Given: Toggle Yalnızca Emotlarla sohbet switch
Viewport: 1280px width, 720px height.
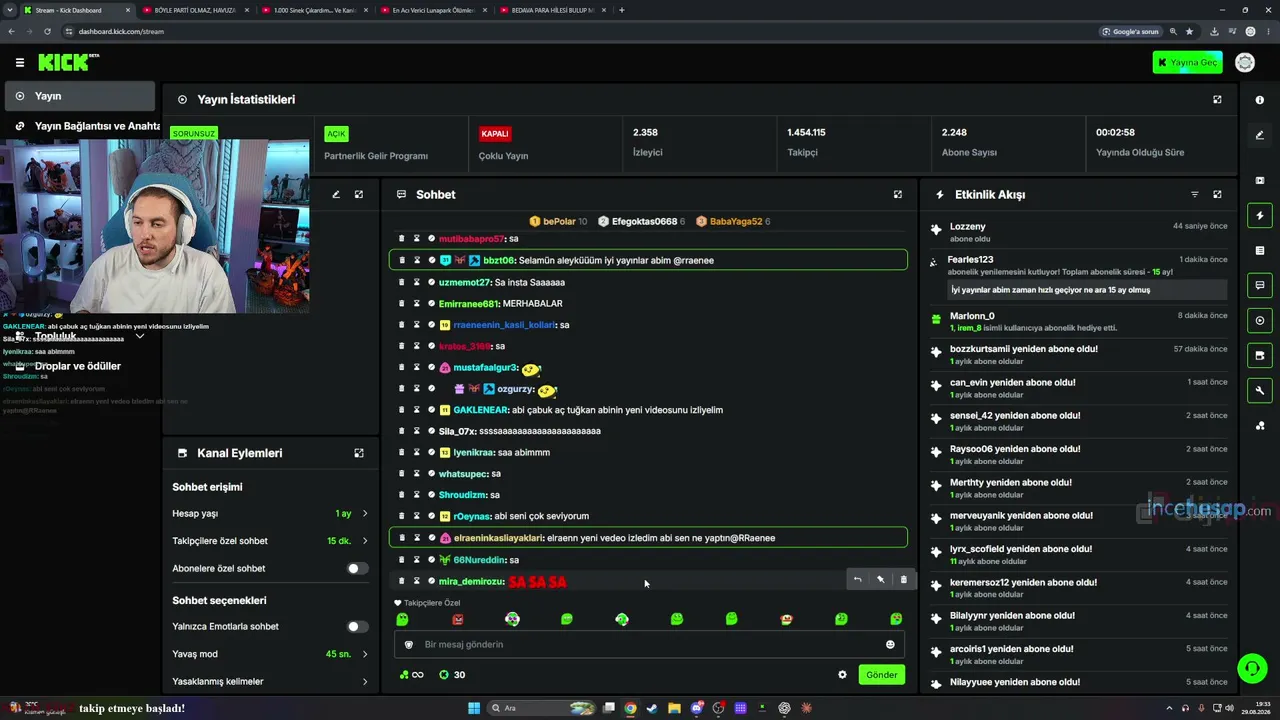Looking at the screenshot, I should click(x=357, y=627).
